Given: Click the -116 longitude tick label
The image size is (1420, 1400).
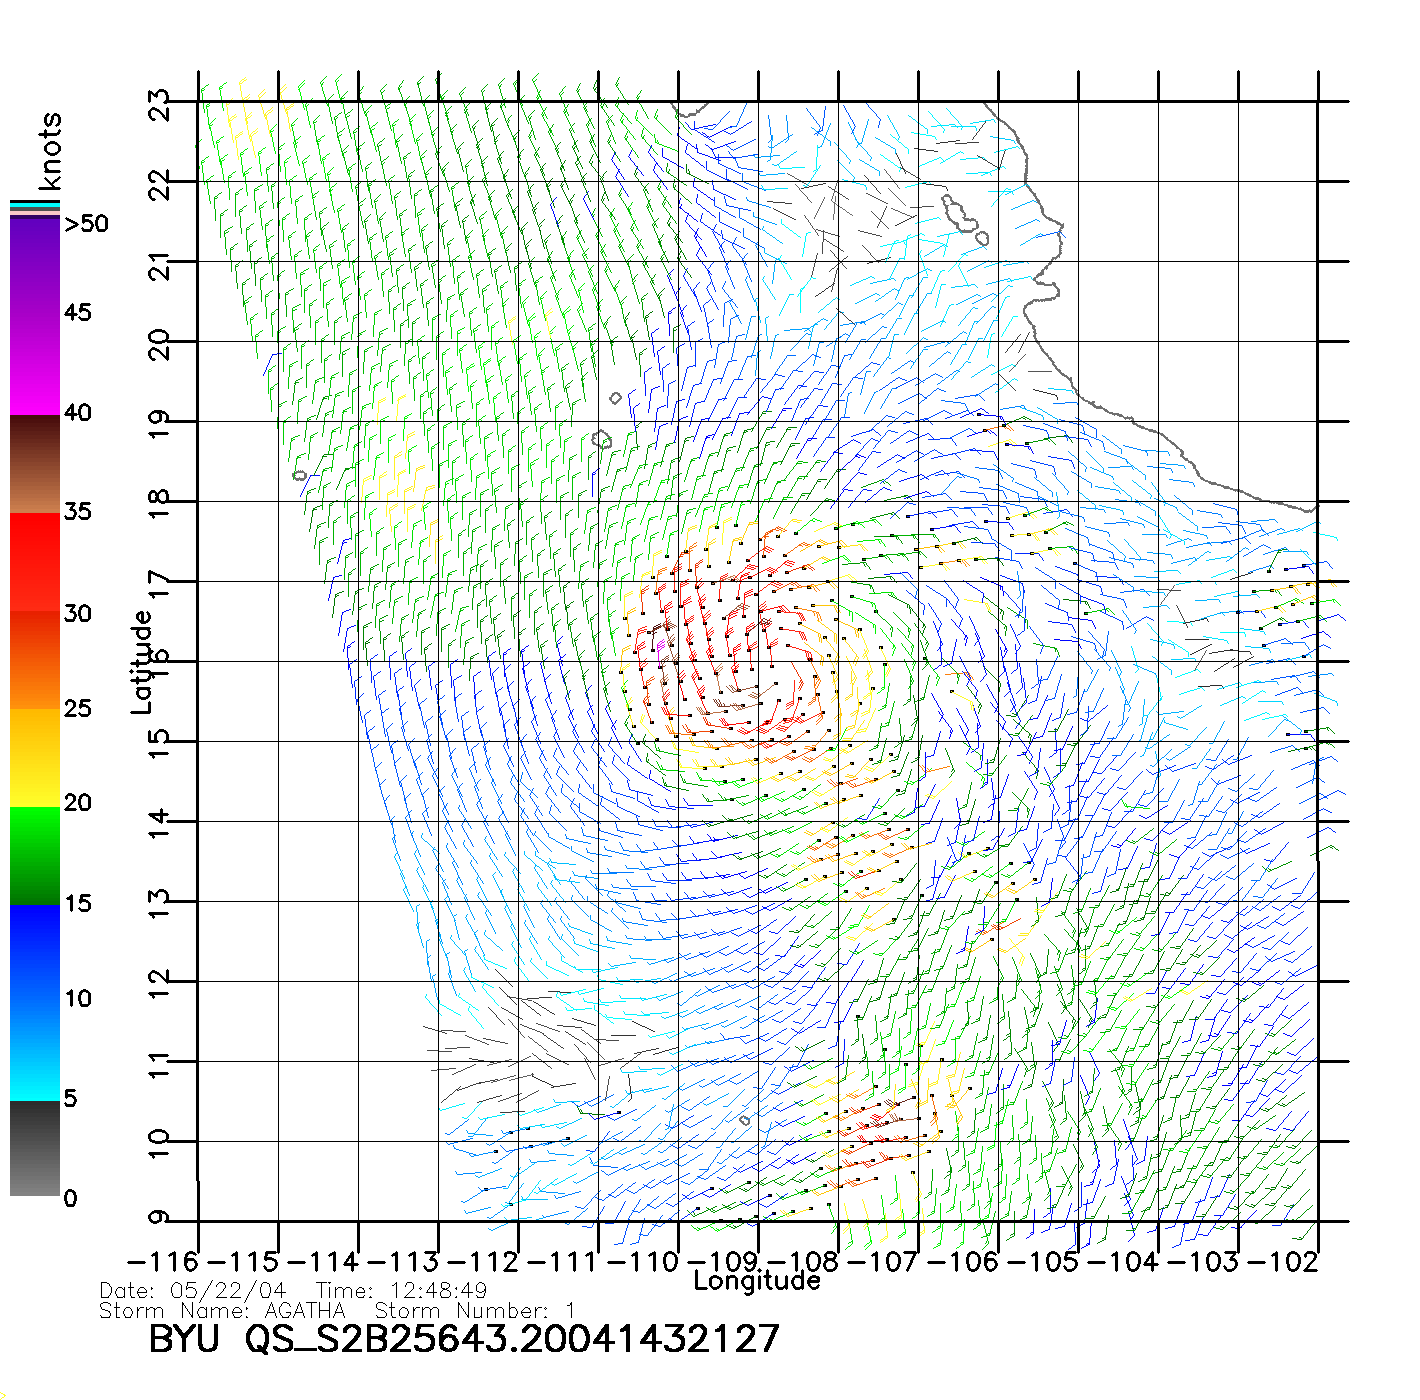Looking at the screenshot, I should [163, 1262].
